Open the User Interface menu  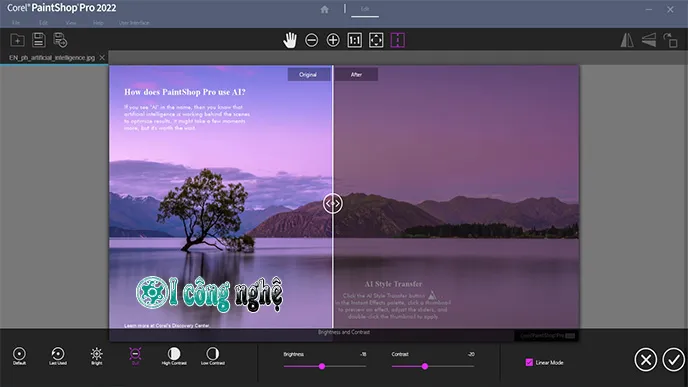click(134, 23)
